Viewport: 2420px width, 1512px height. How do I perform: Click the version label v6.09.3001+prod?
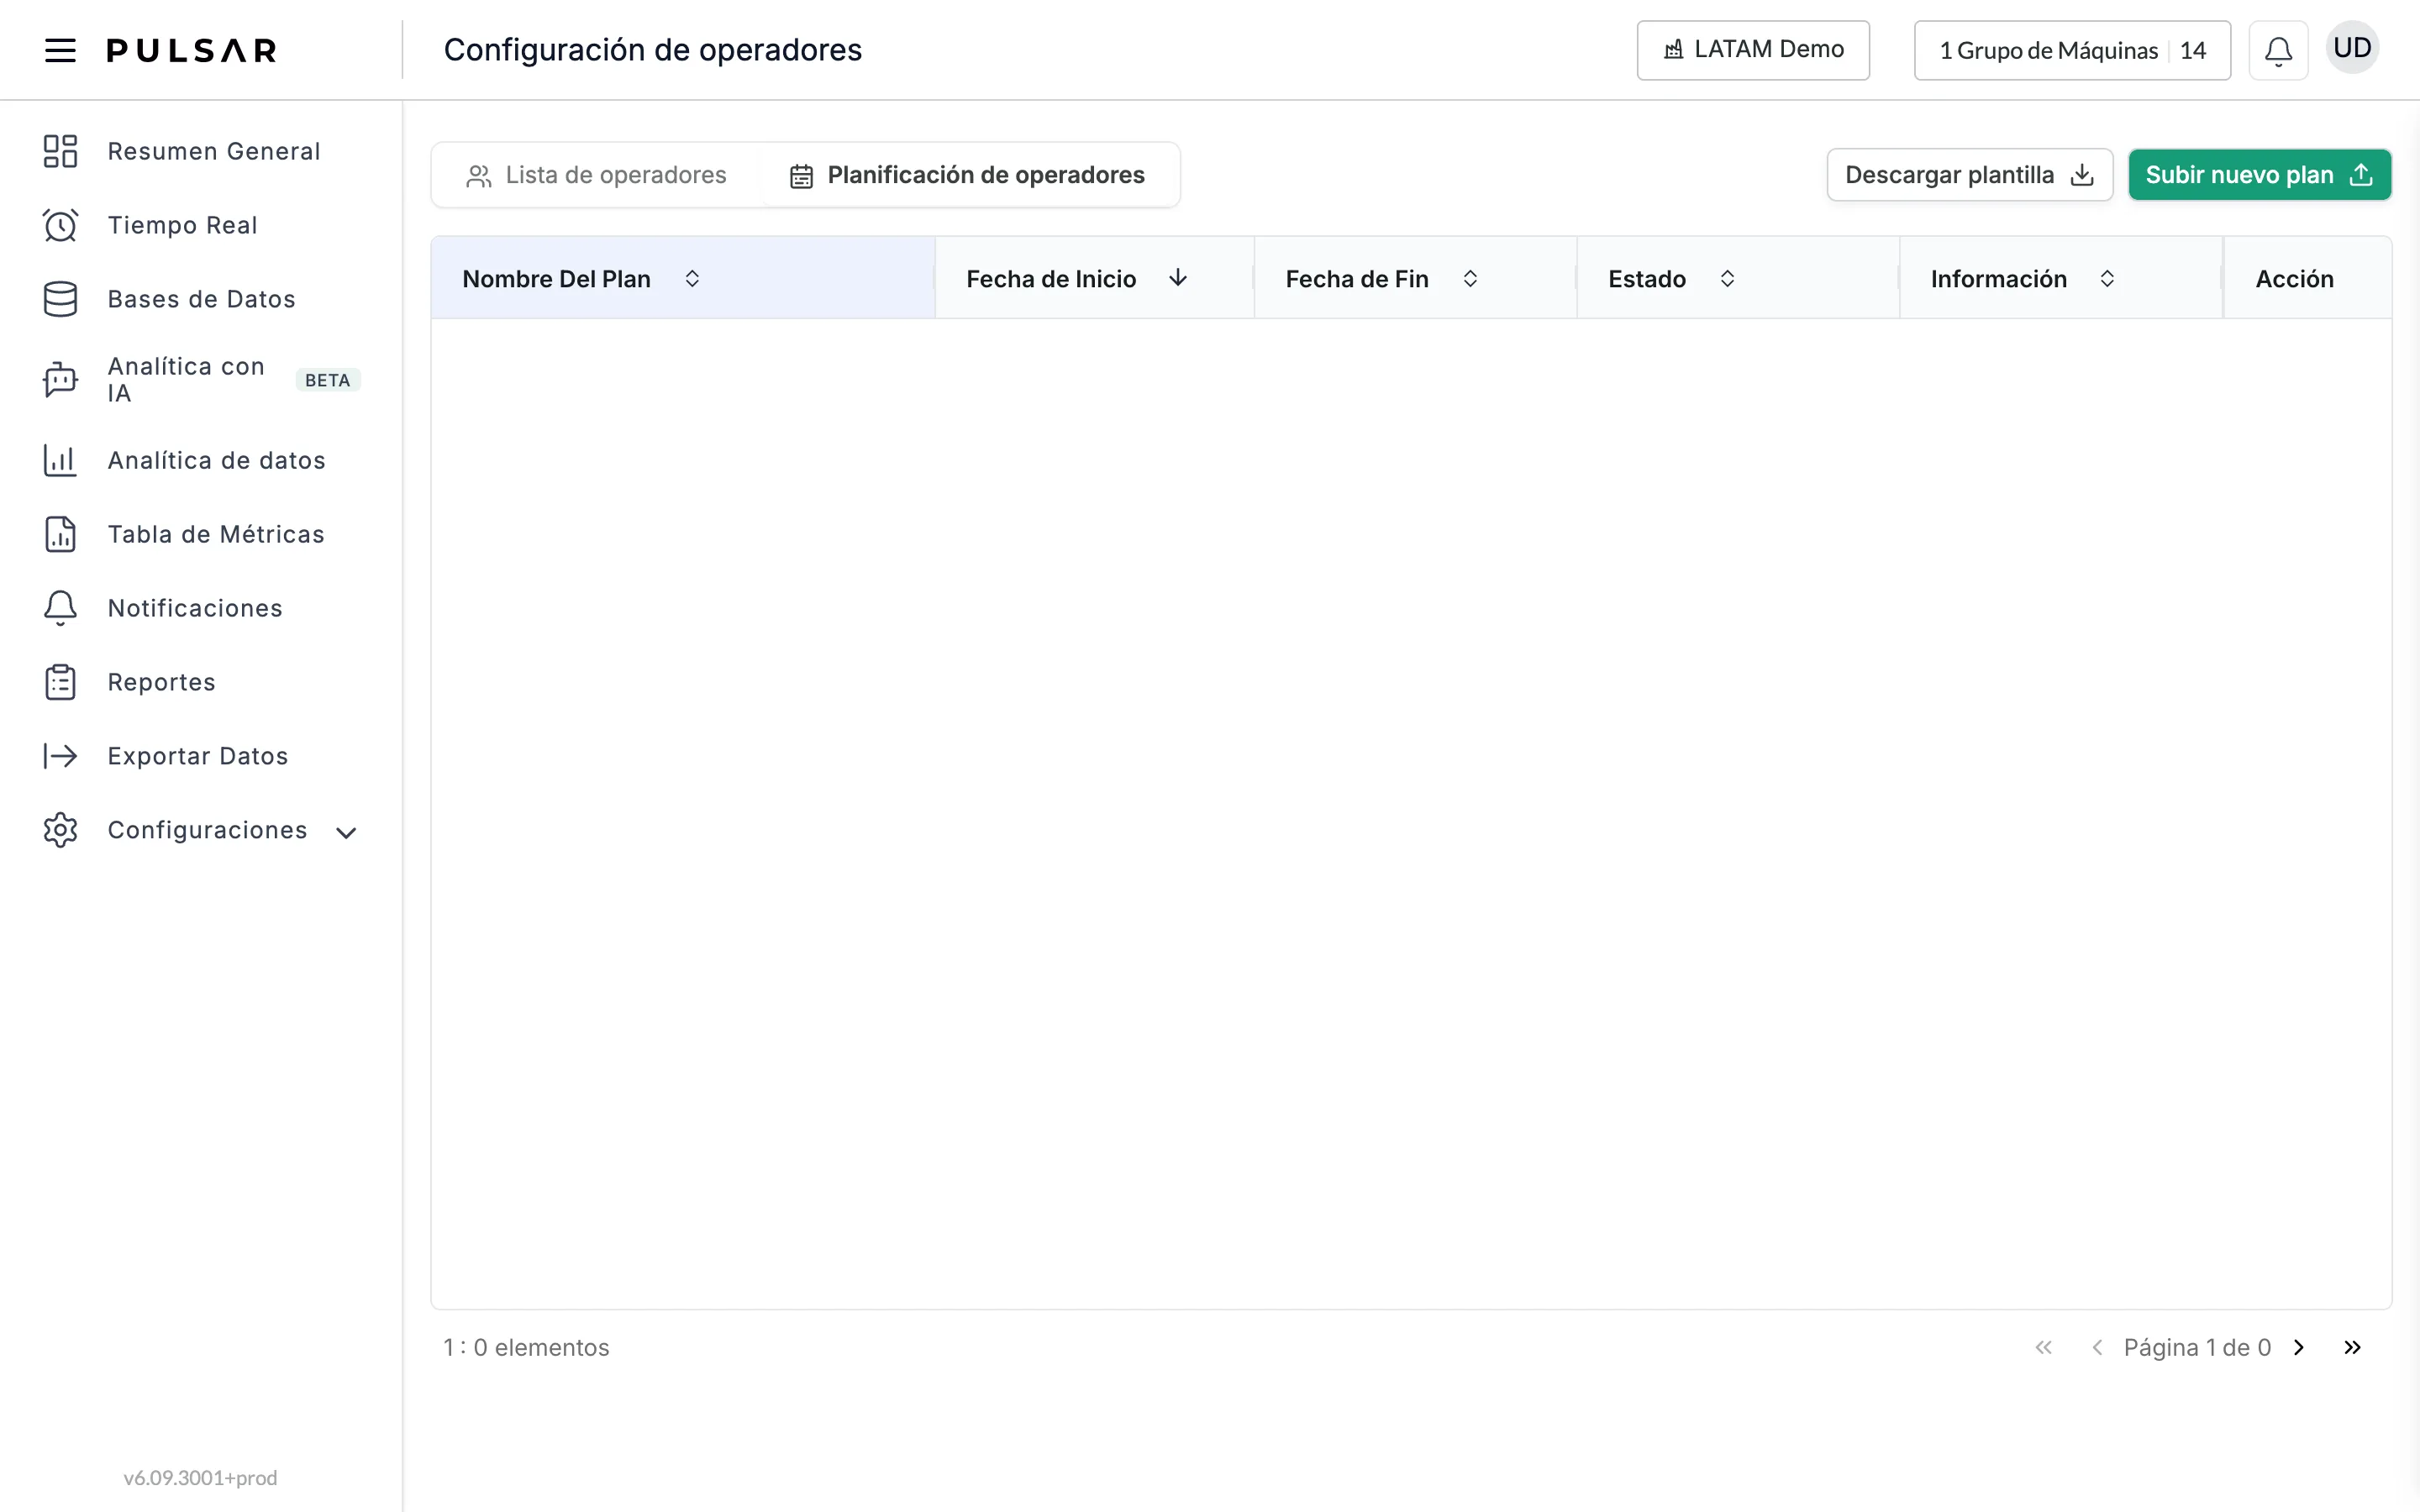(x=200, y=1477)
